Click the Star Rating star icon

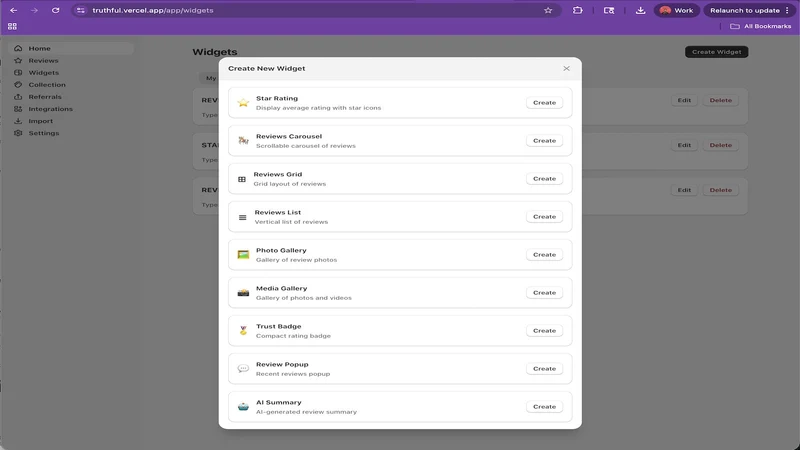[243, 103]
